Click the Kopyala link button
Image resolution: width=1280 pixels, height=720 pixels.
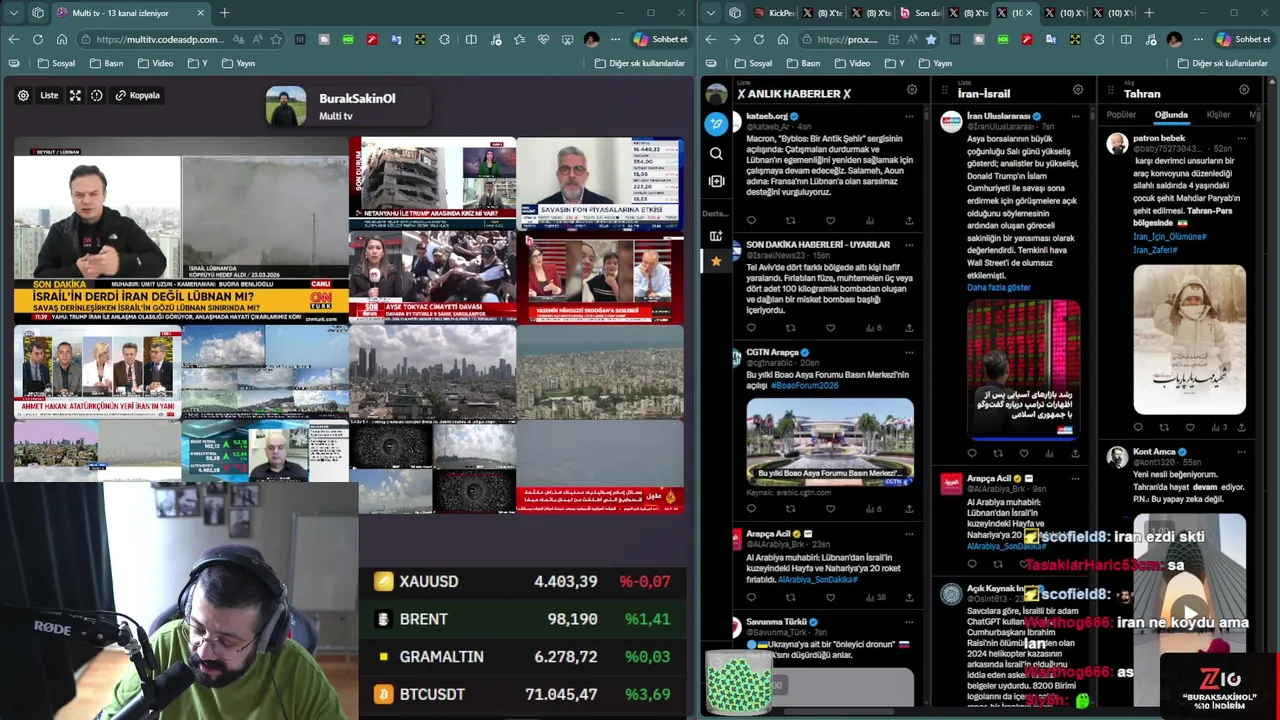pos(138,95)
